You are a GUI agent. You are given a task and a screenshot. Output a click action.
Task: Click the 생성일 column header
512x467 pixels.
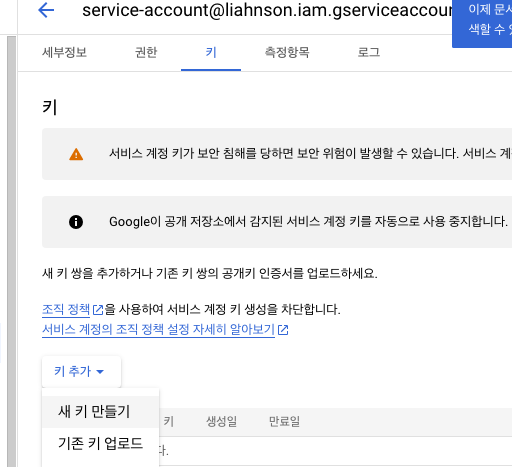pos(222,421)
